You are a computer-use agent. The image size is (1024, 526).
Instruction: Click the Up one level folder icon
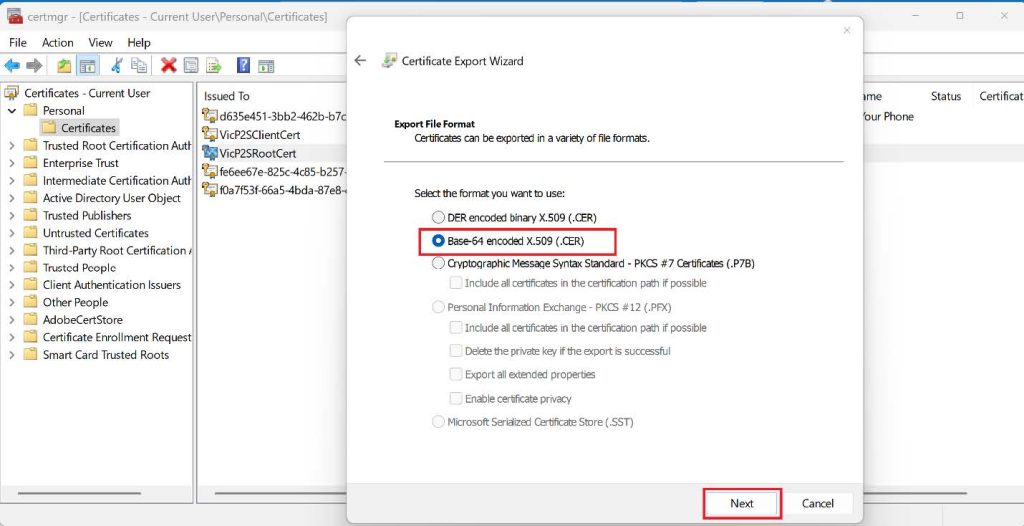(64, 66)
